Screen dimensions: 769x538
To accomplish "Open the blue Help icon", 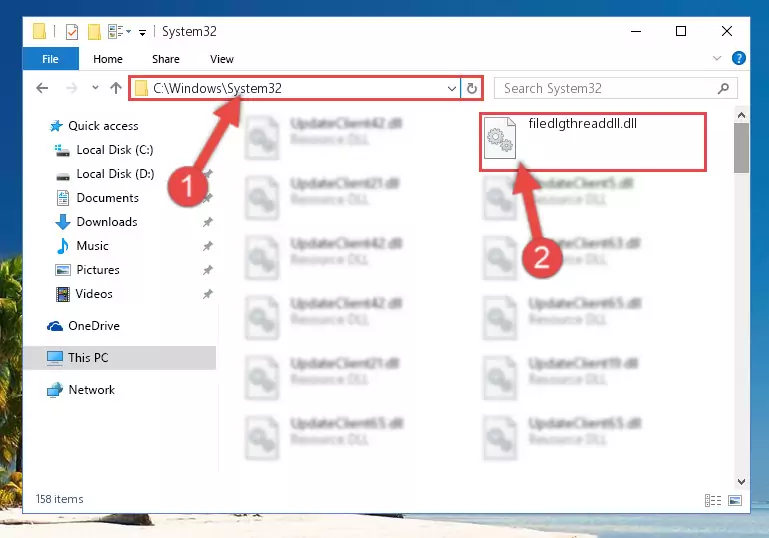I will [739, 58].
